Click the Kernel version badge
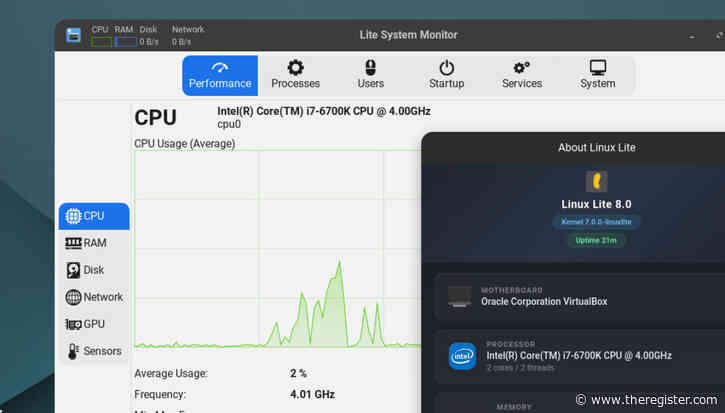 pyautogui.click(x=596, y=222)
